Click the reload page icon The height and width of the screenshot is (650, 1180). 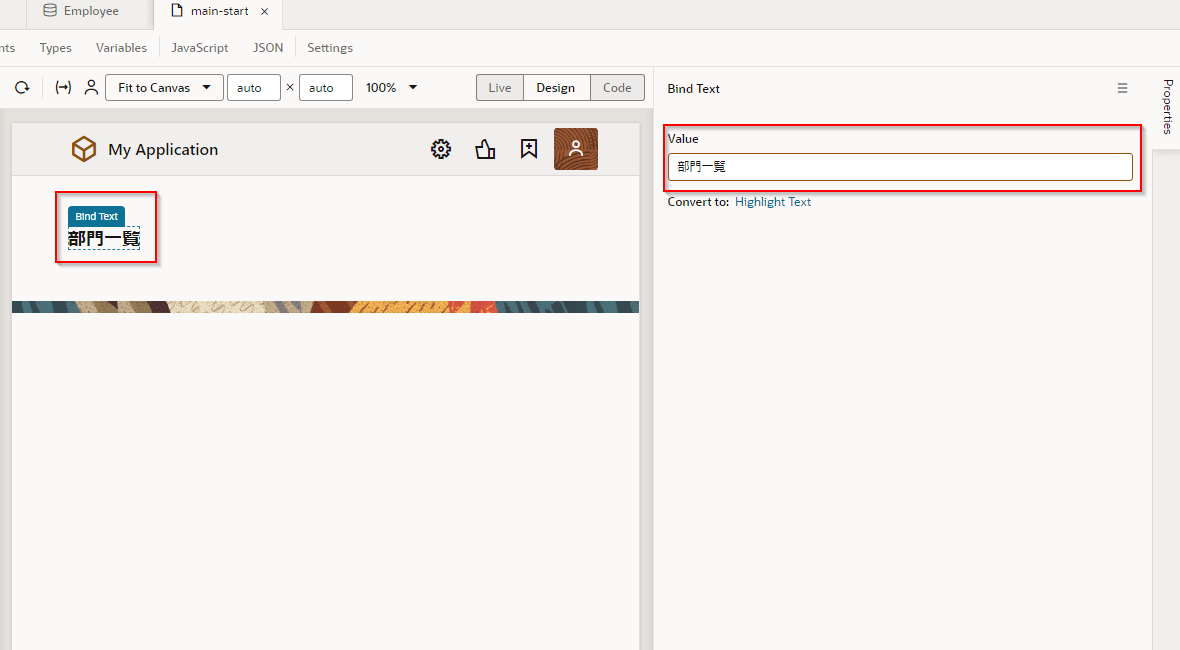pos(22,88)
